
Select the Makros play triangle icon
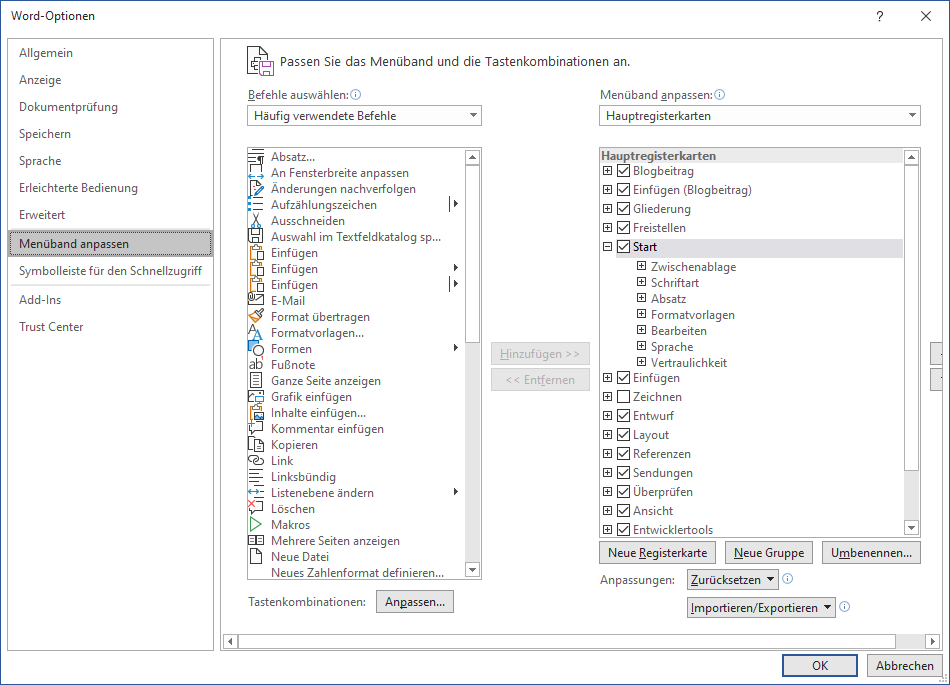(x=256, y=525)
